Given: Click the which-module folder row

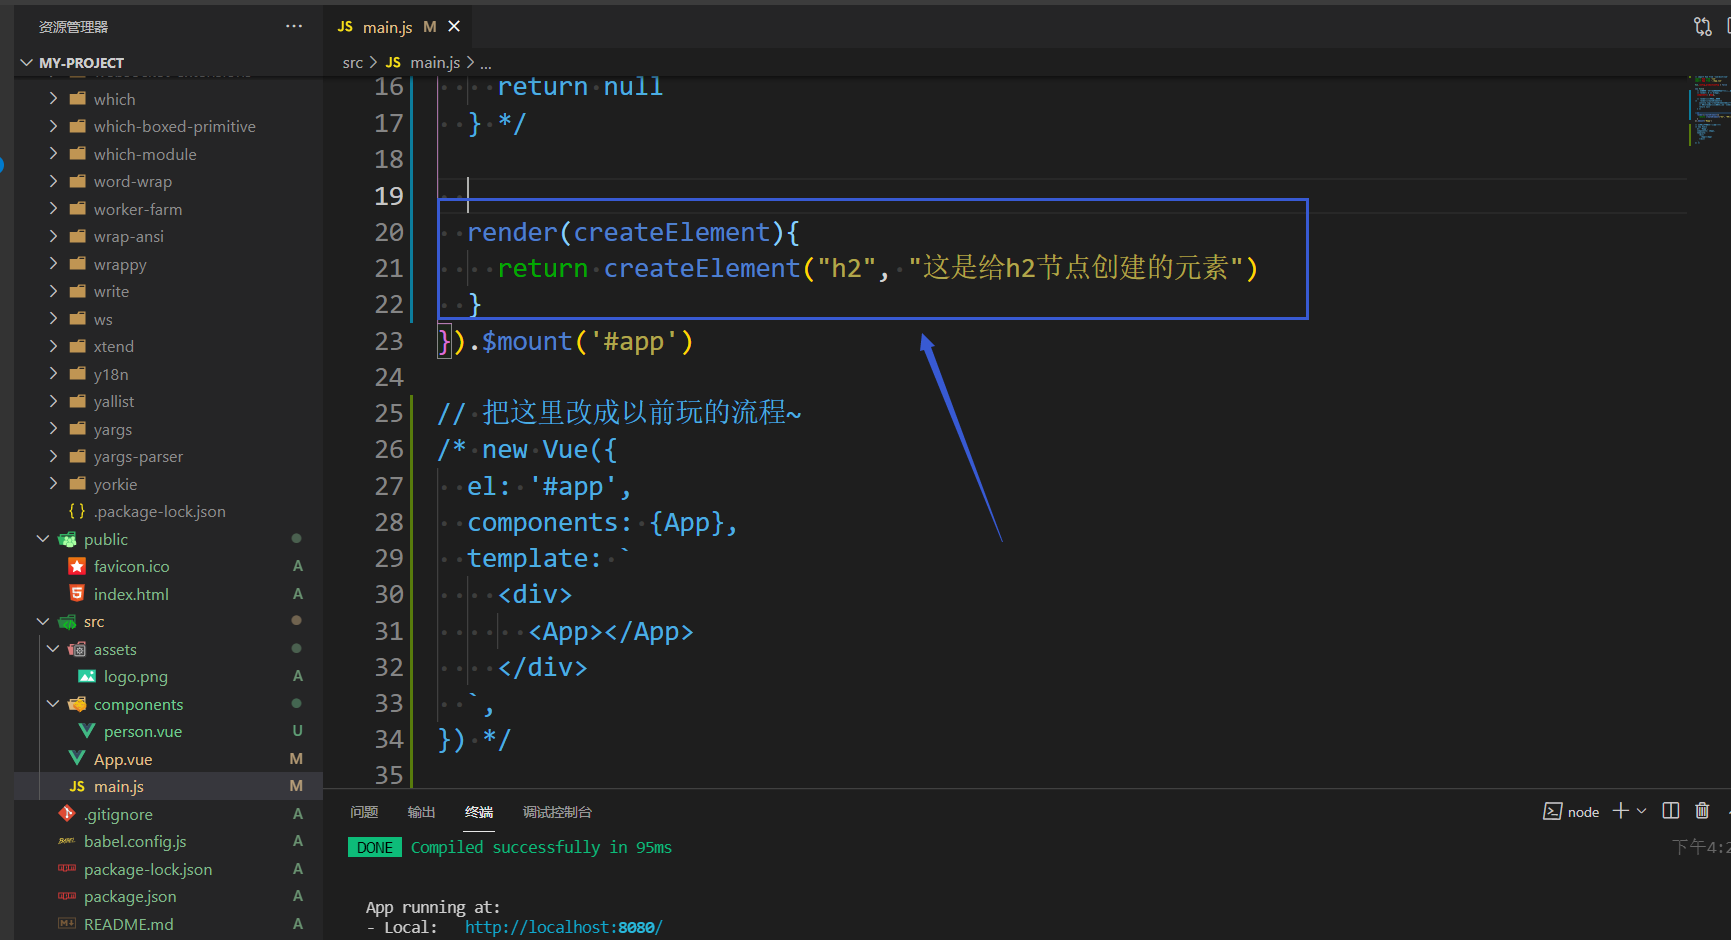Looking at the screenshot, I should coord(168,154).
